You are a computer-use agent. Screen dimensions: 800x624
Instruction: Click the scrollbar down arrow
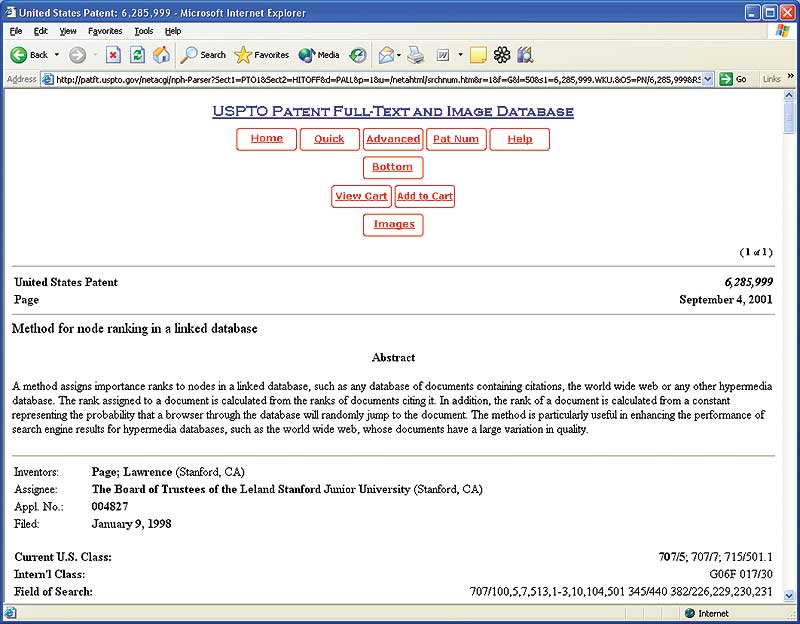(789, 595)
